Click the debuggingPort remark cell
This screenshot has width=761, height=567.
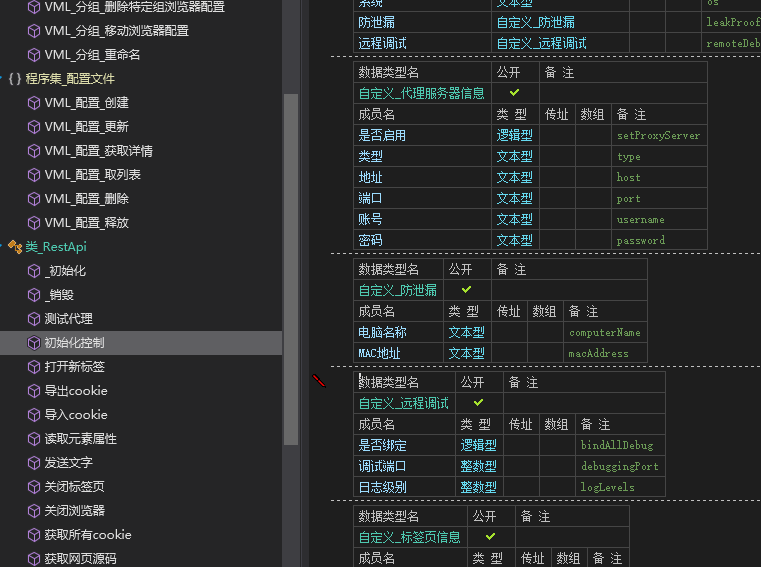tap(620, 466)
